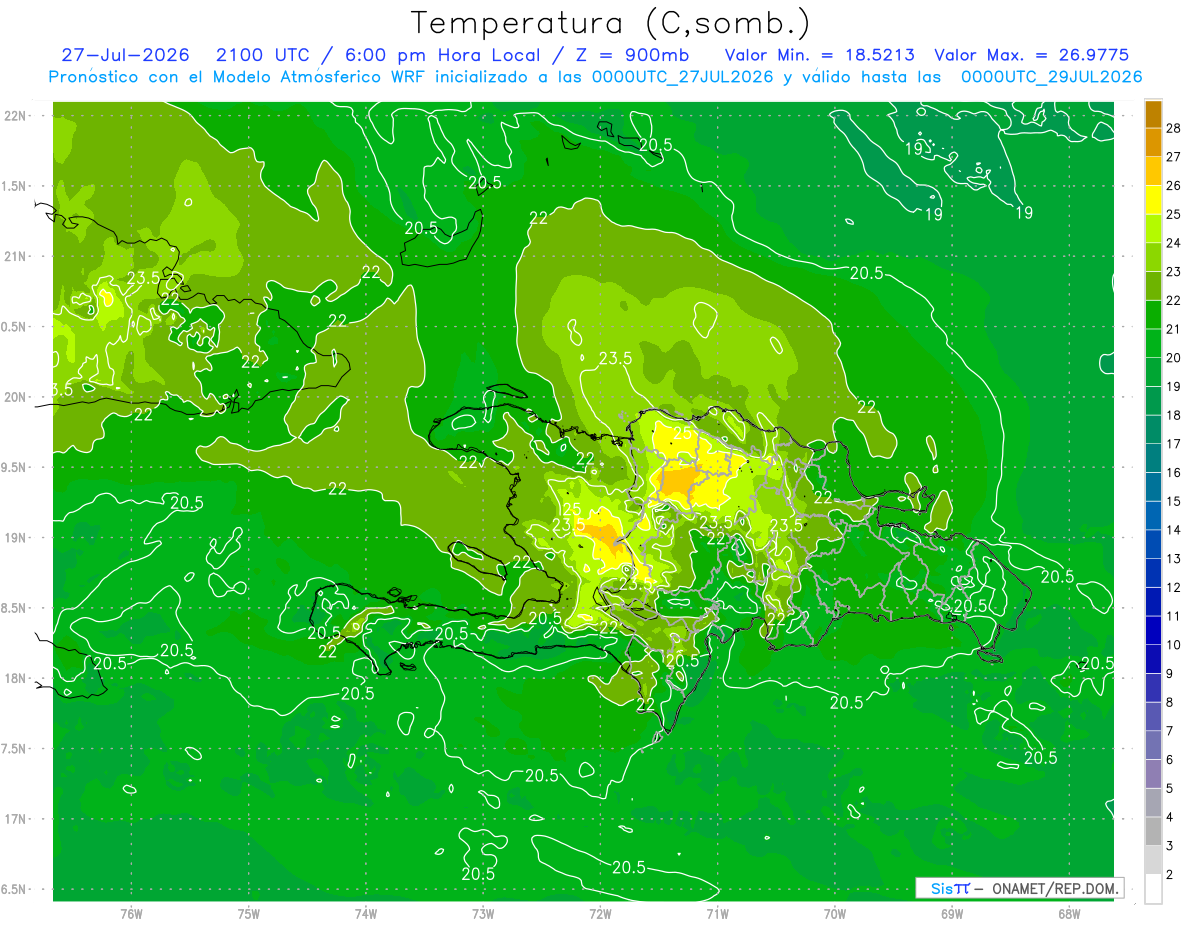Click the "74W" longitude axis label
Viewport: 1200px width, 927px height.
(366, 914)
